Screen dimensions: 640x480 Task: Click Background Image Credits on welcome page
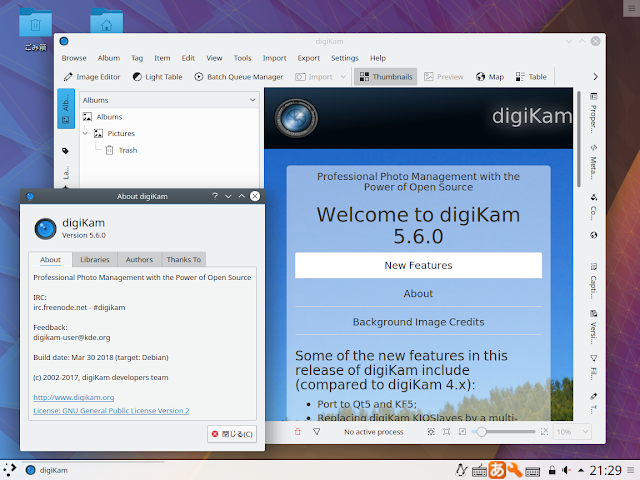tap(418, 322)
